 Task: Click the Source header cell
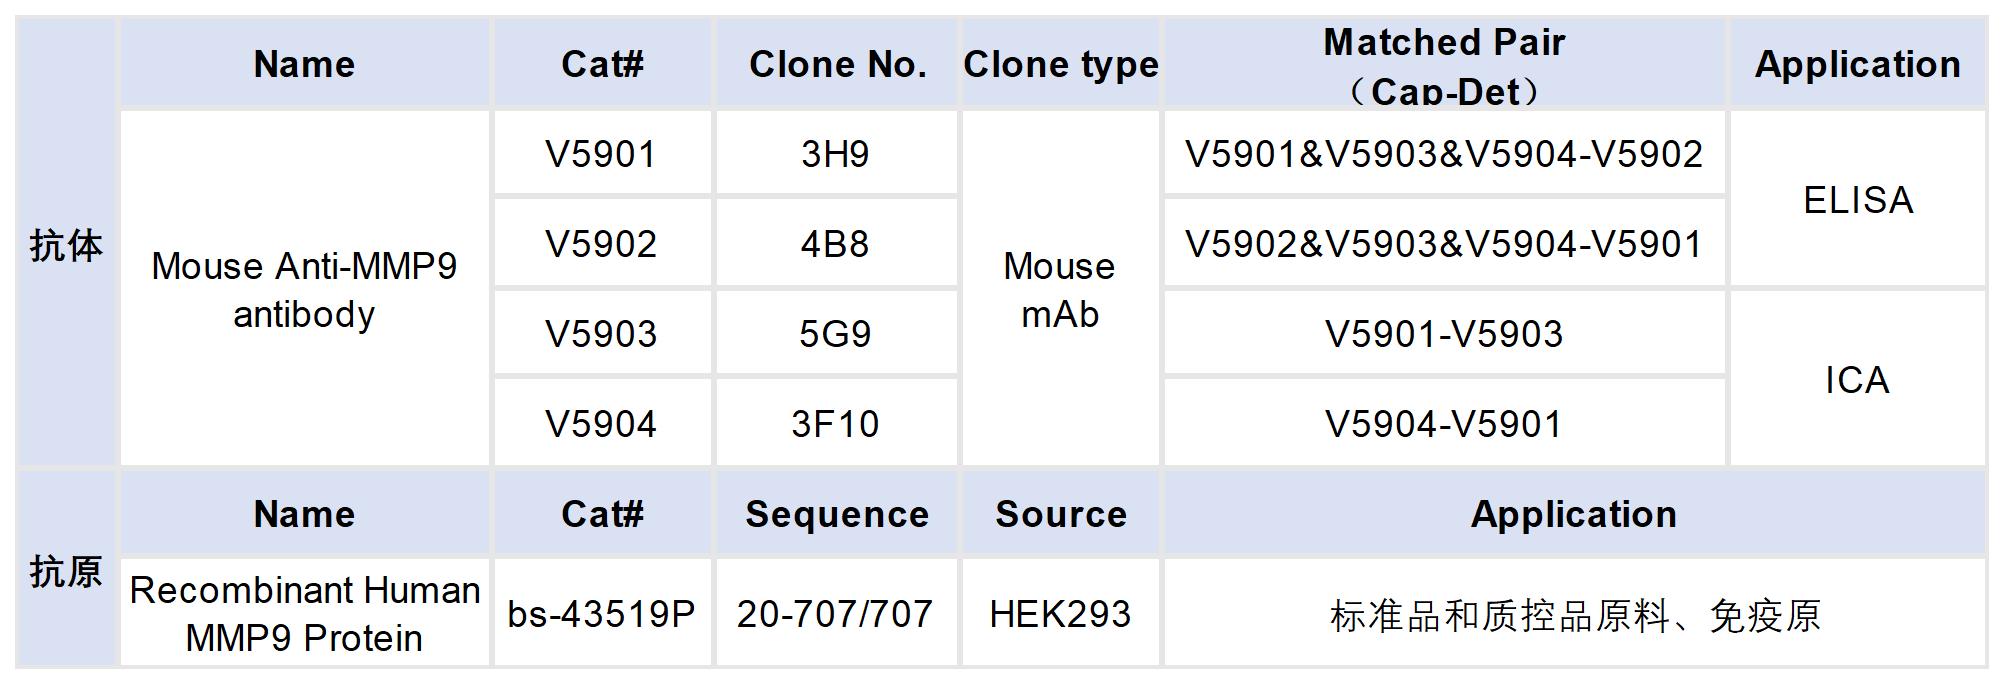coord(1060,514)
